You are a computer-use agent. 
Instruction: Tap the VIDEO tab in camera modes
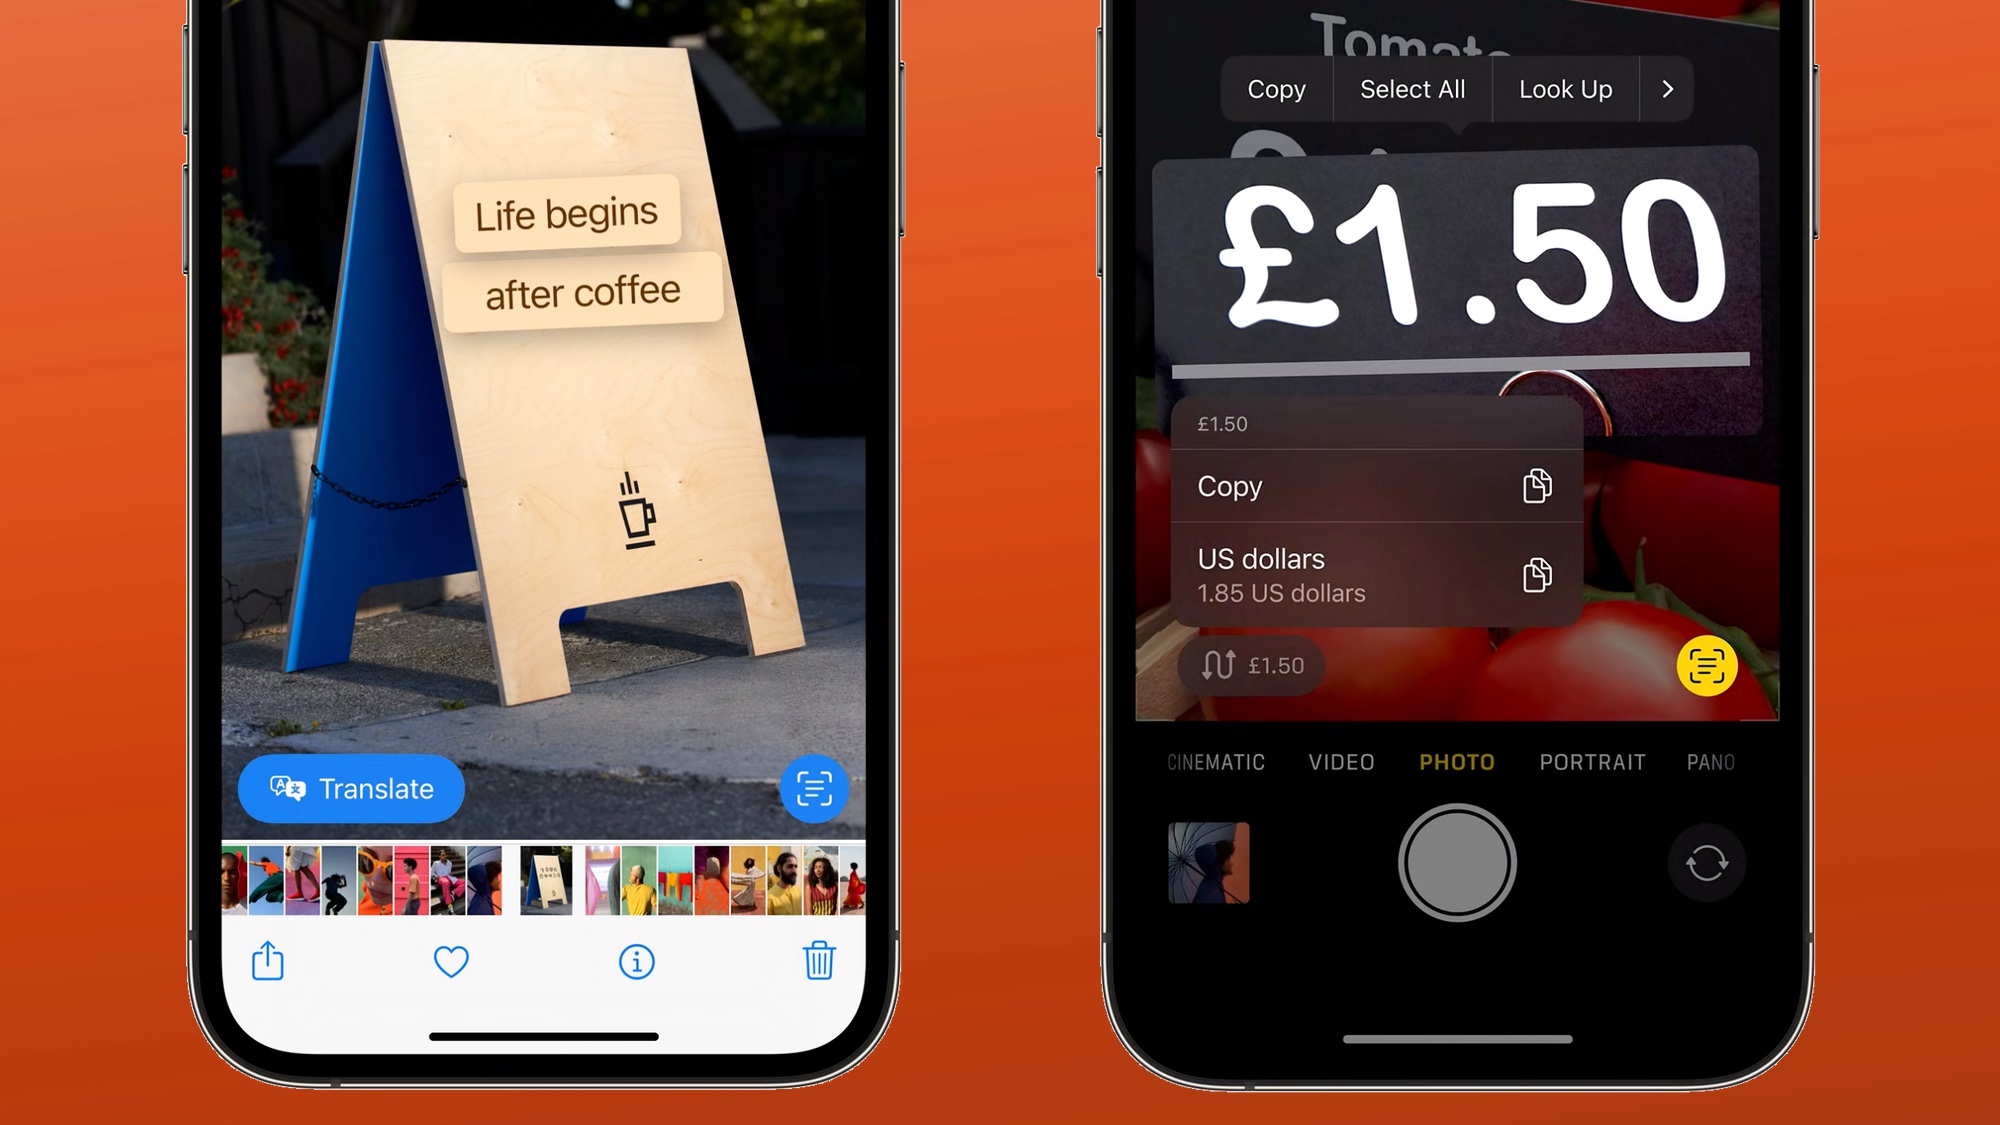[x=1339, y=762]
